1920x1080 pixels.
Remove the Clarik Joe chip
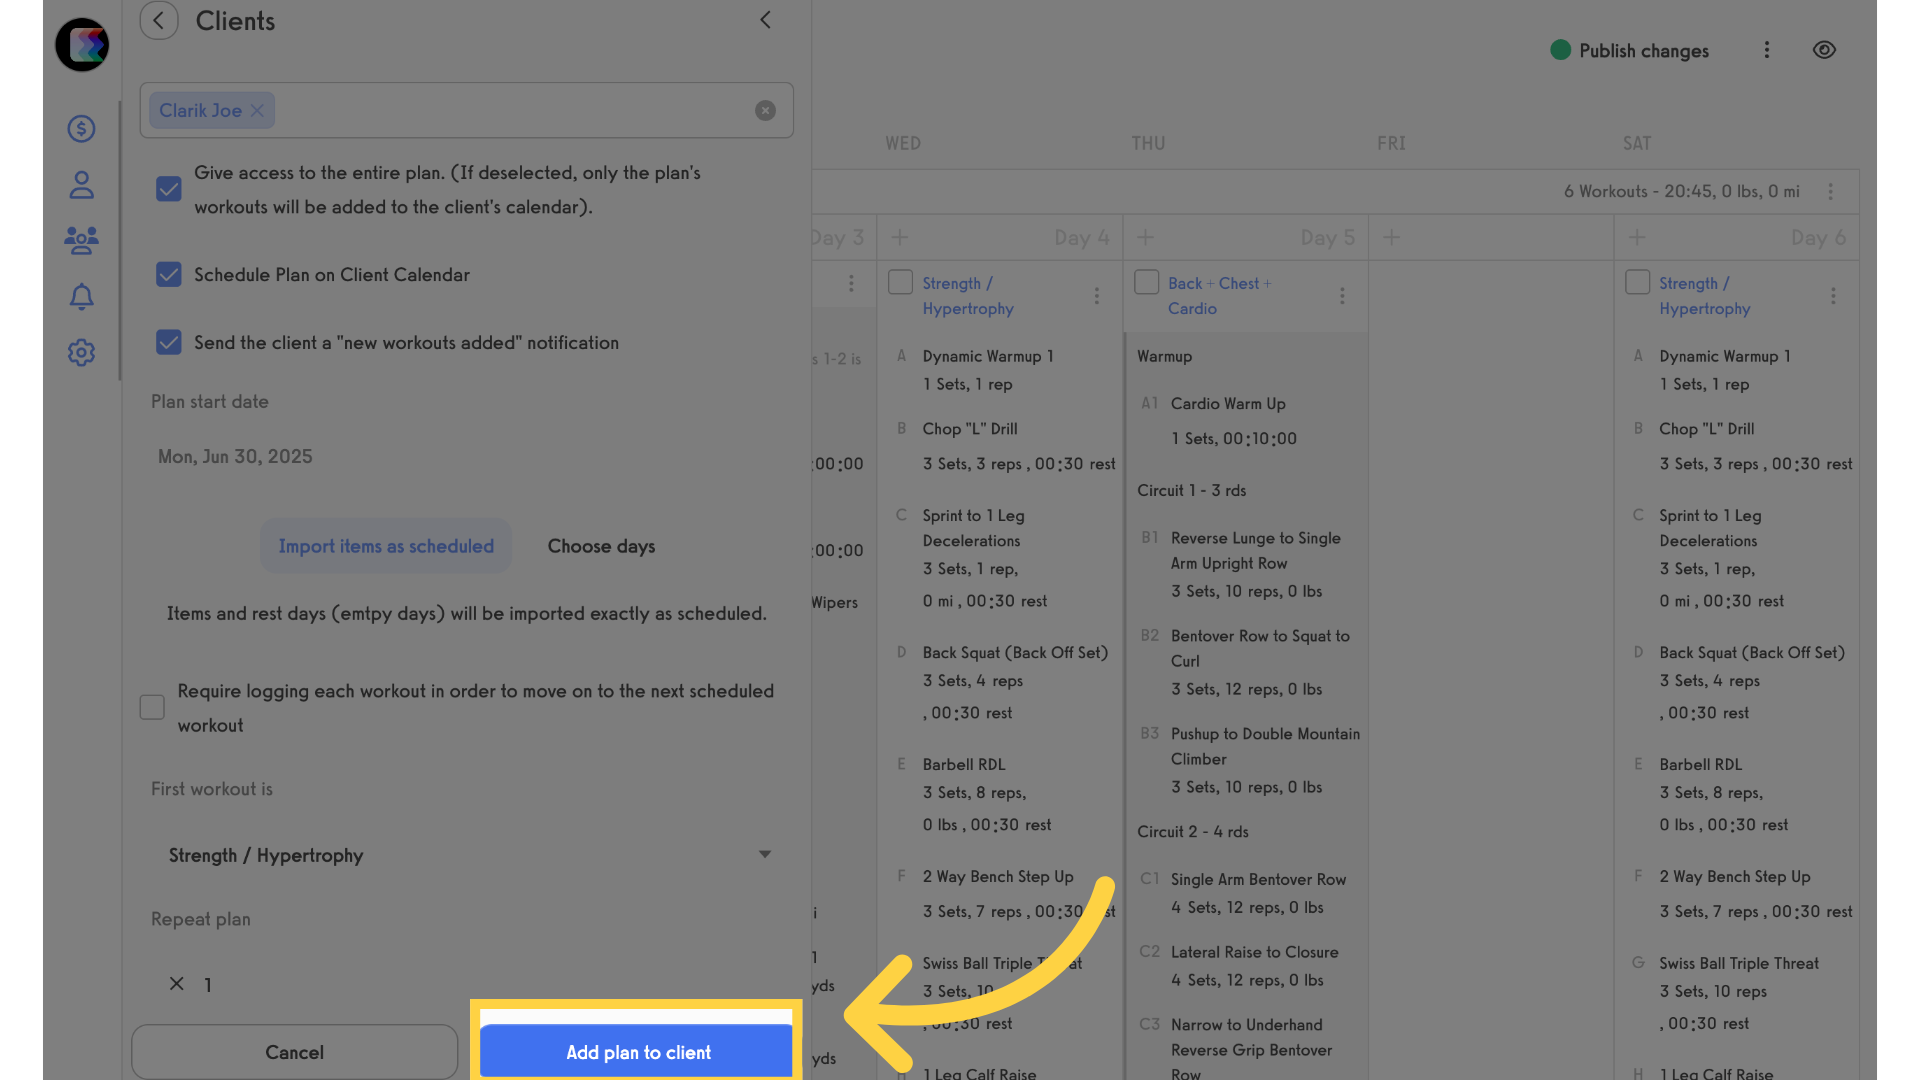[x=257, y=110]
